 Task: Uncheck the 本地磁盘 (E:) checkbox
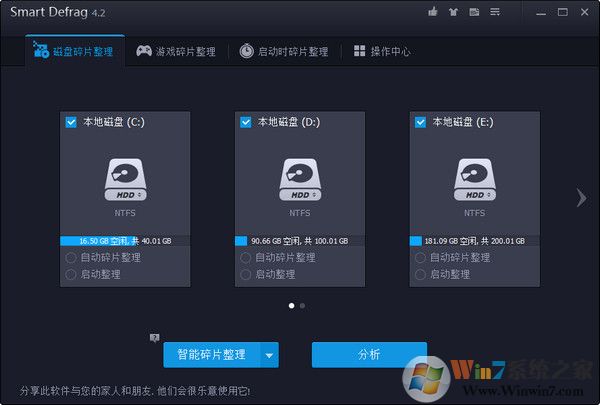click(420, 122)
